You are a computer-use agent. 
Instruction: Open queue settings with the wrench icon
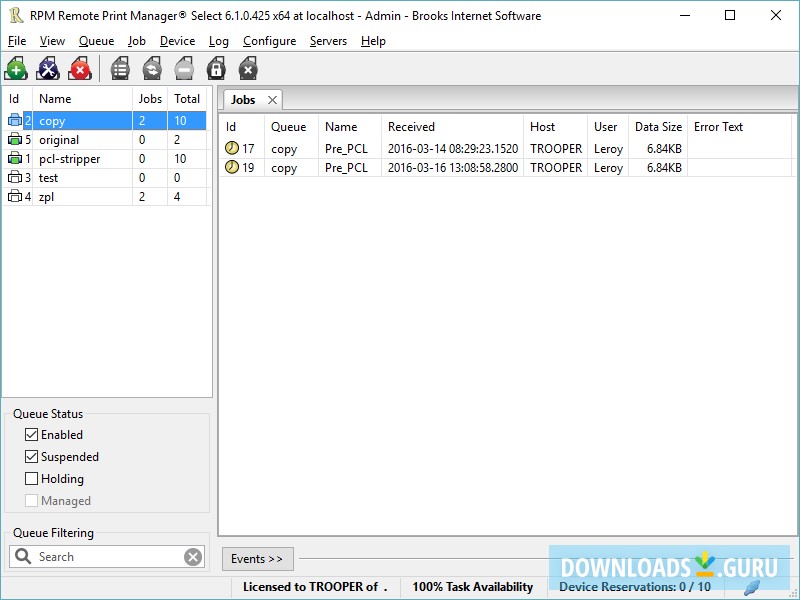[x=47, y=68]
